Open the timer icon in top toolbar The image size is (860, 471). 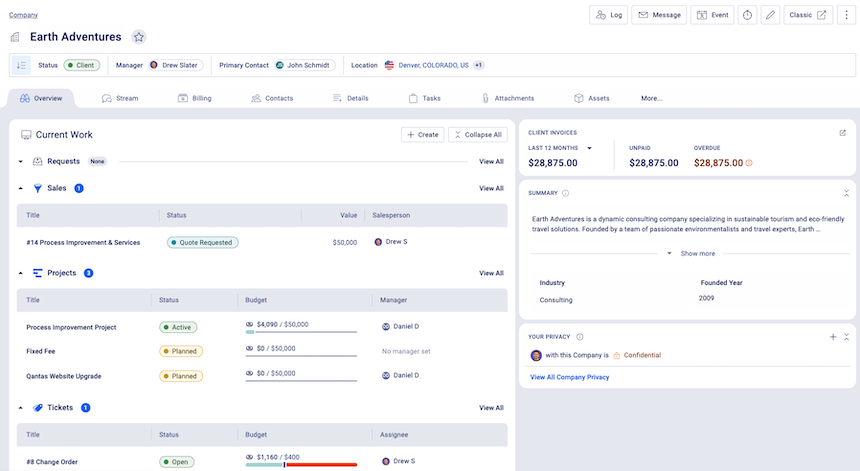(x=747, y=15)
